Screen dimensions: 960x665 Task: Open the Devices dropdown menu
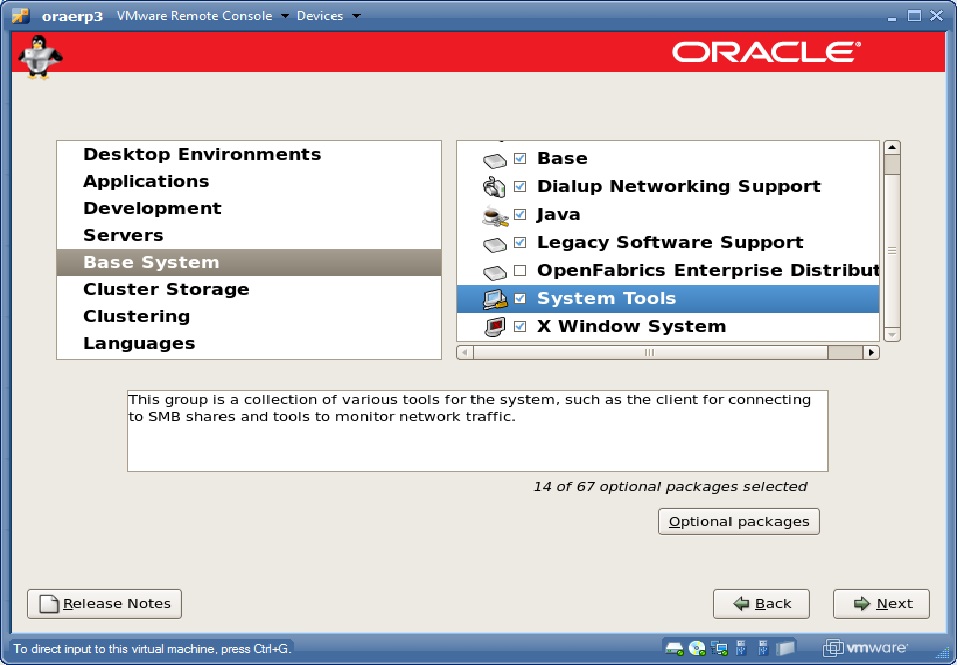[x=328, y=16]
